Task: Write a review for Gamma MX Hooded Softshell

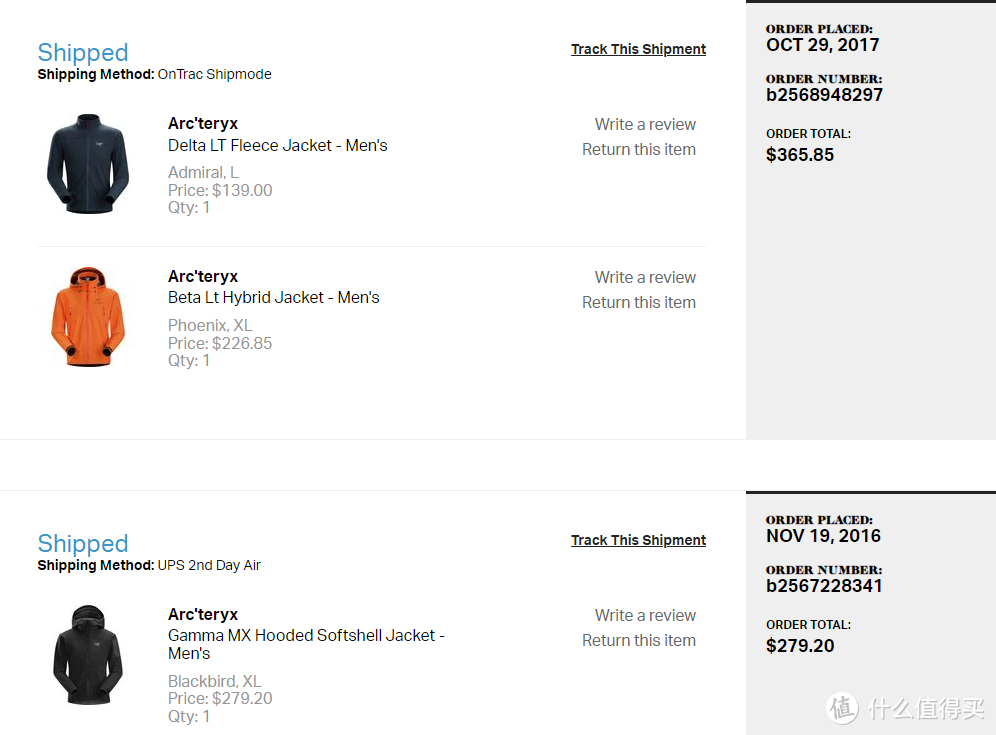Action: (x=645, y=616)
